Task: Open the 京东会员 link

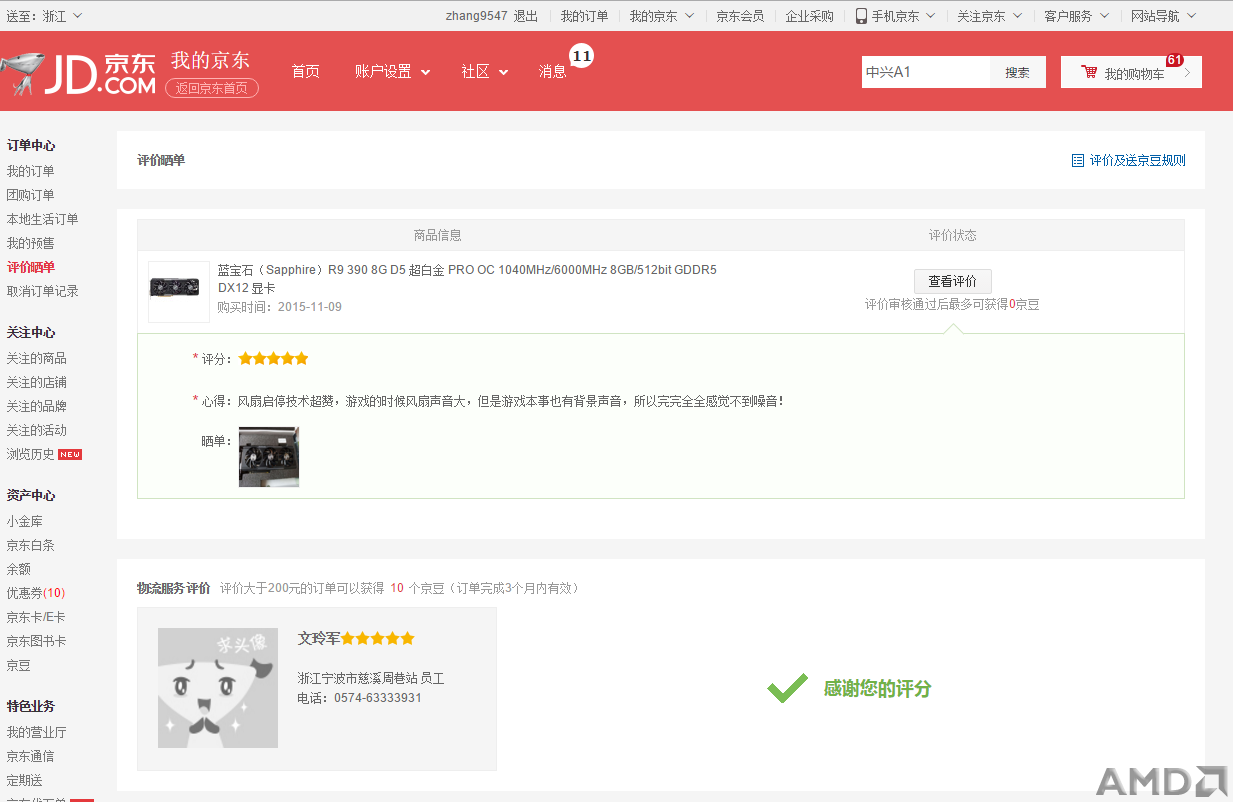Action: point(740,16)
